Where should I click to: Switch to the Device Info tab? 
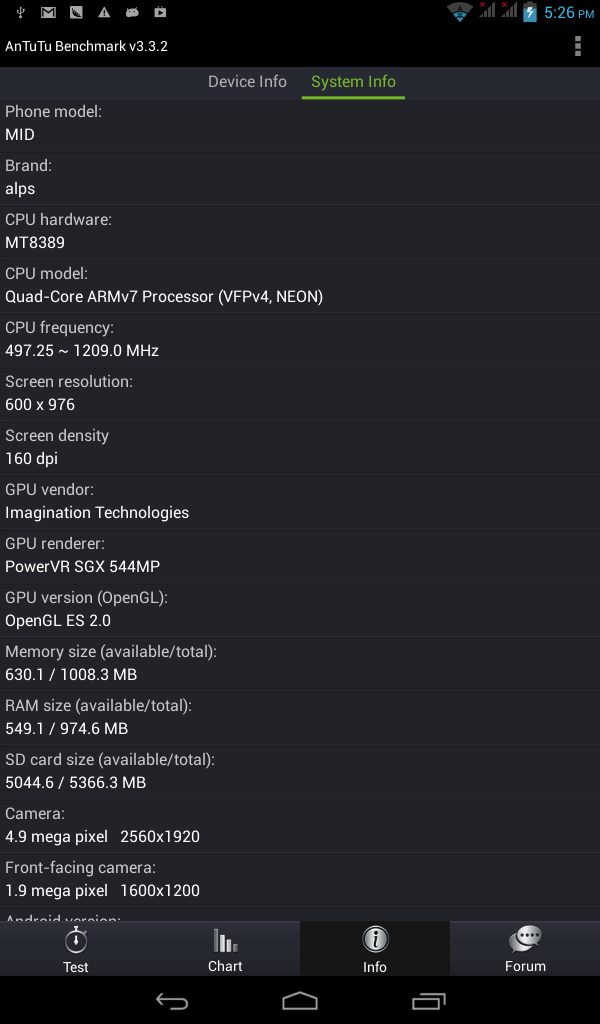pos(247,82)
